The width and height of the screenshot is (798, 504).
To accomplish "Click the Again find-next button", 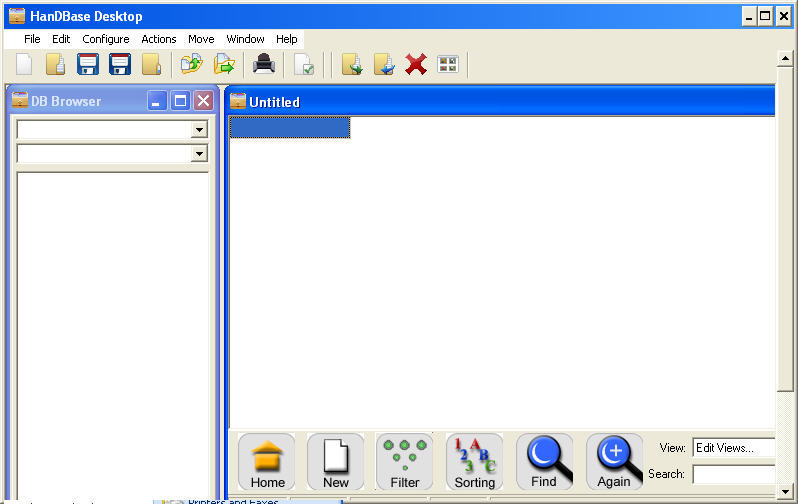I will pyautogui.click(x=614, y=462).
